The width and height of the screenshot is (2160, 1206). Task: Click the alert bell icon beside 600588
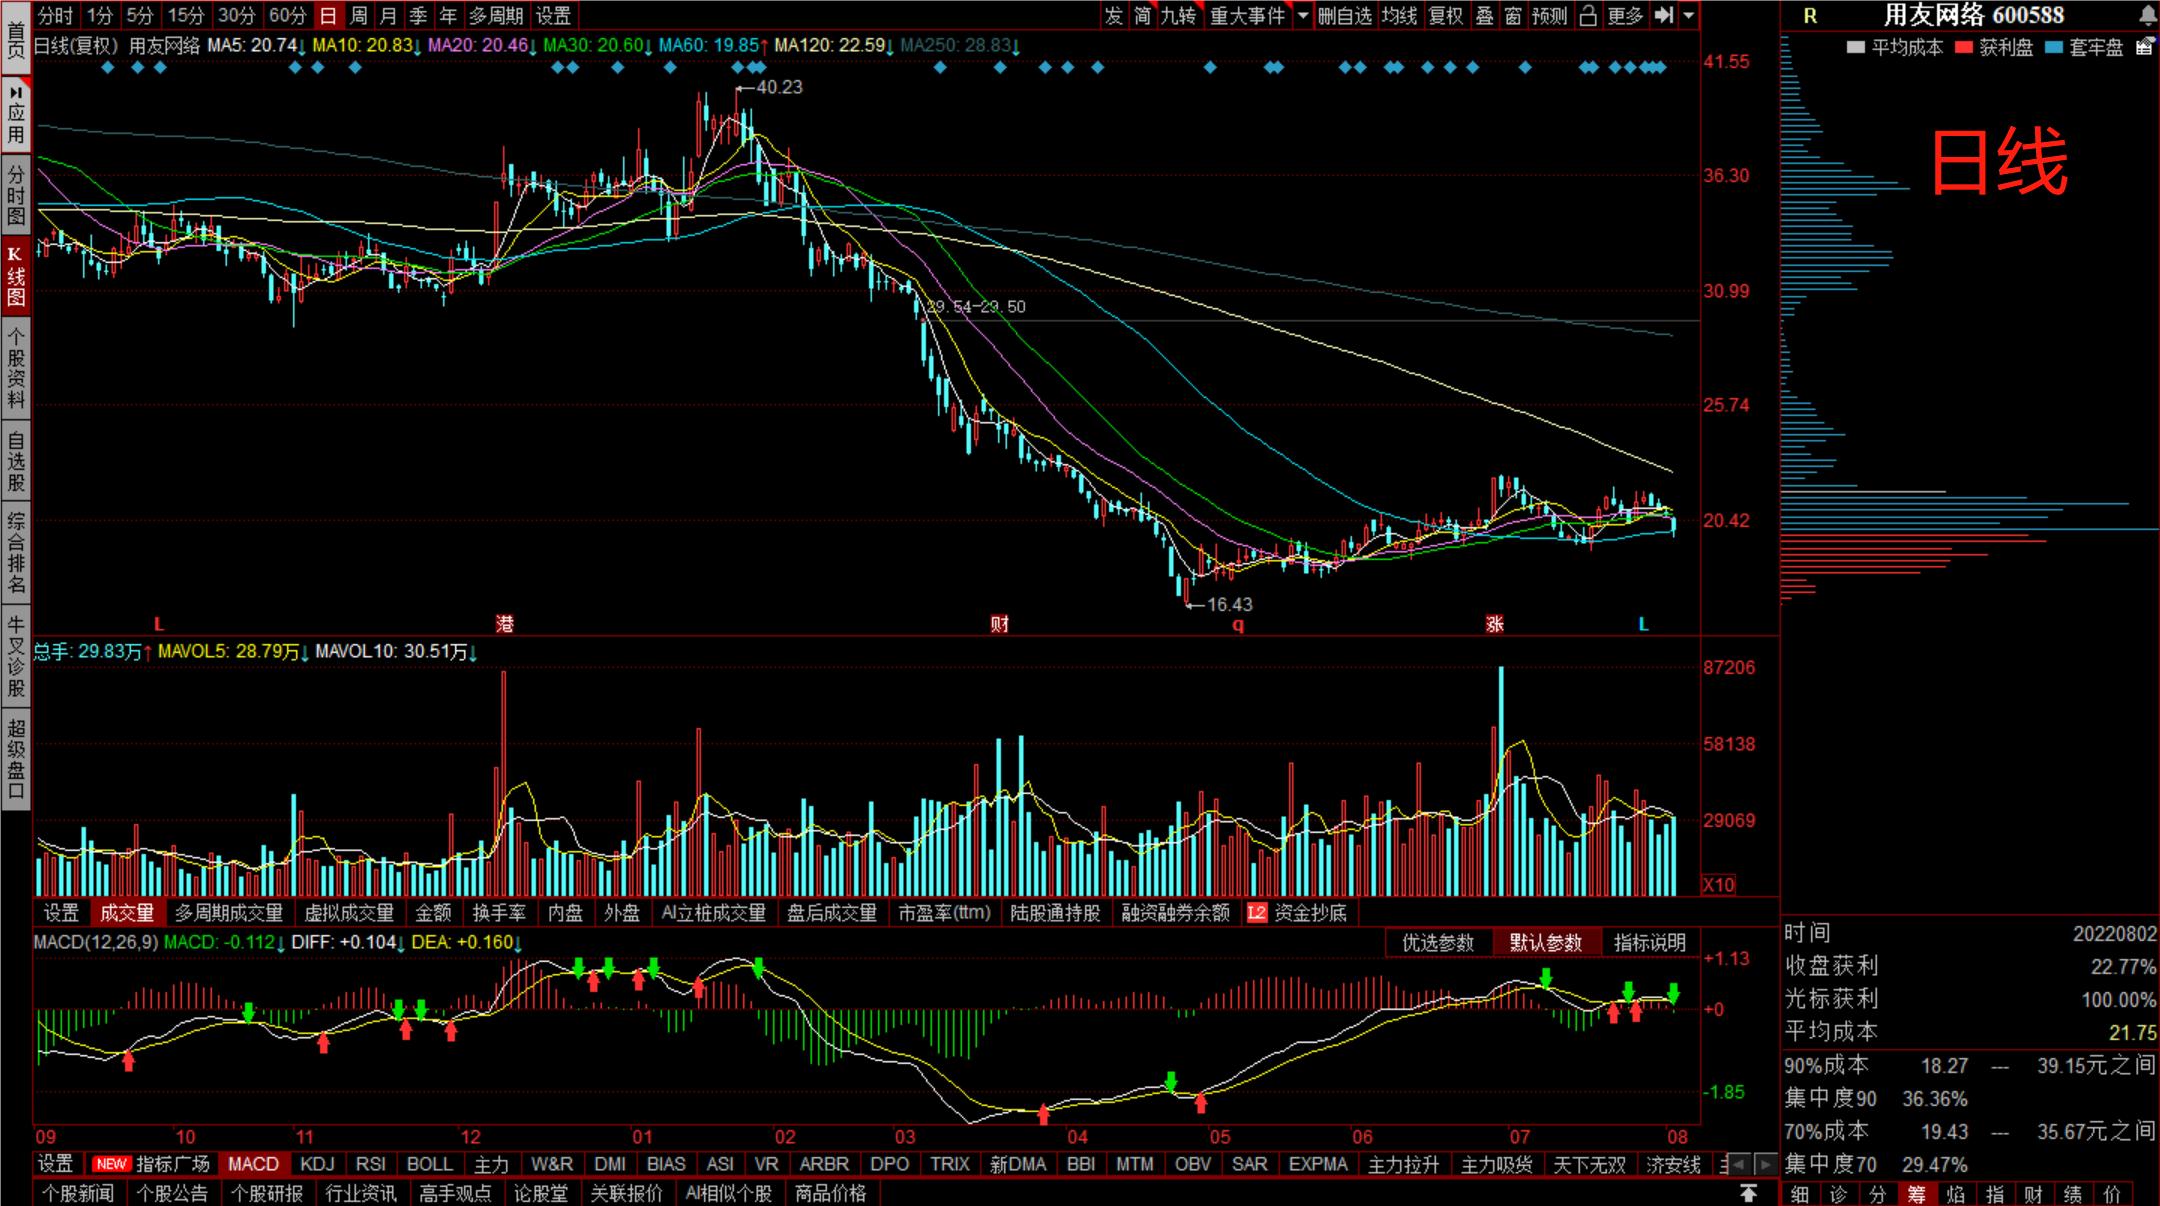click(2147, 16)
